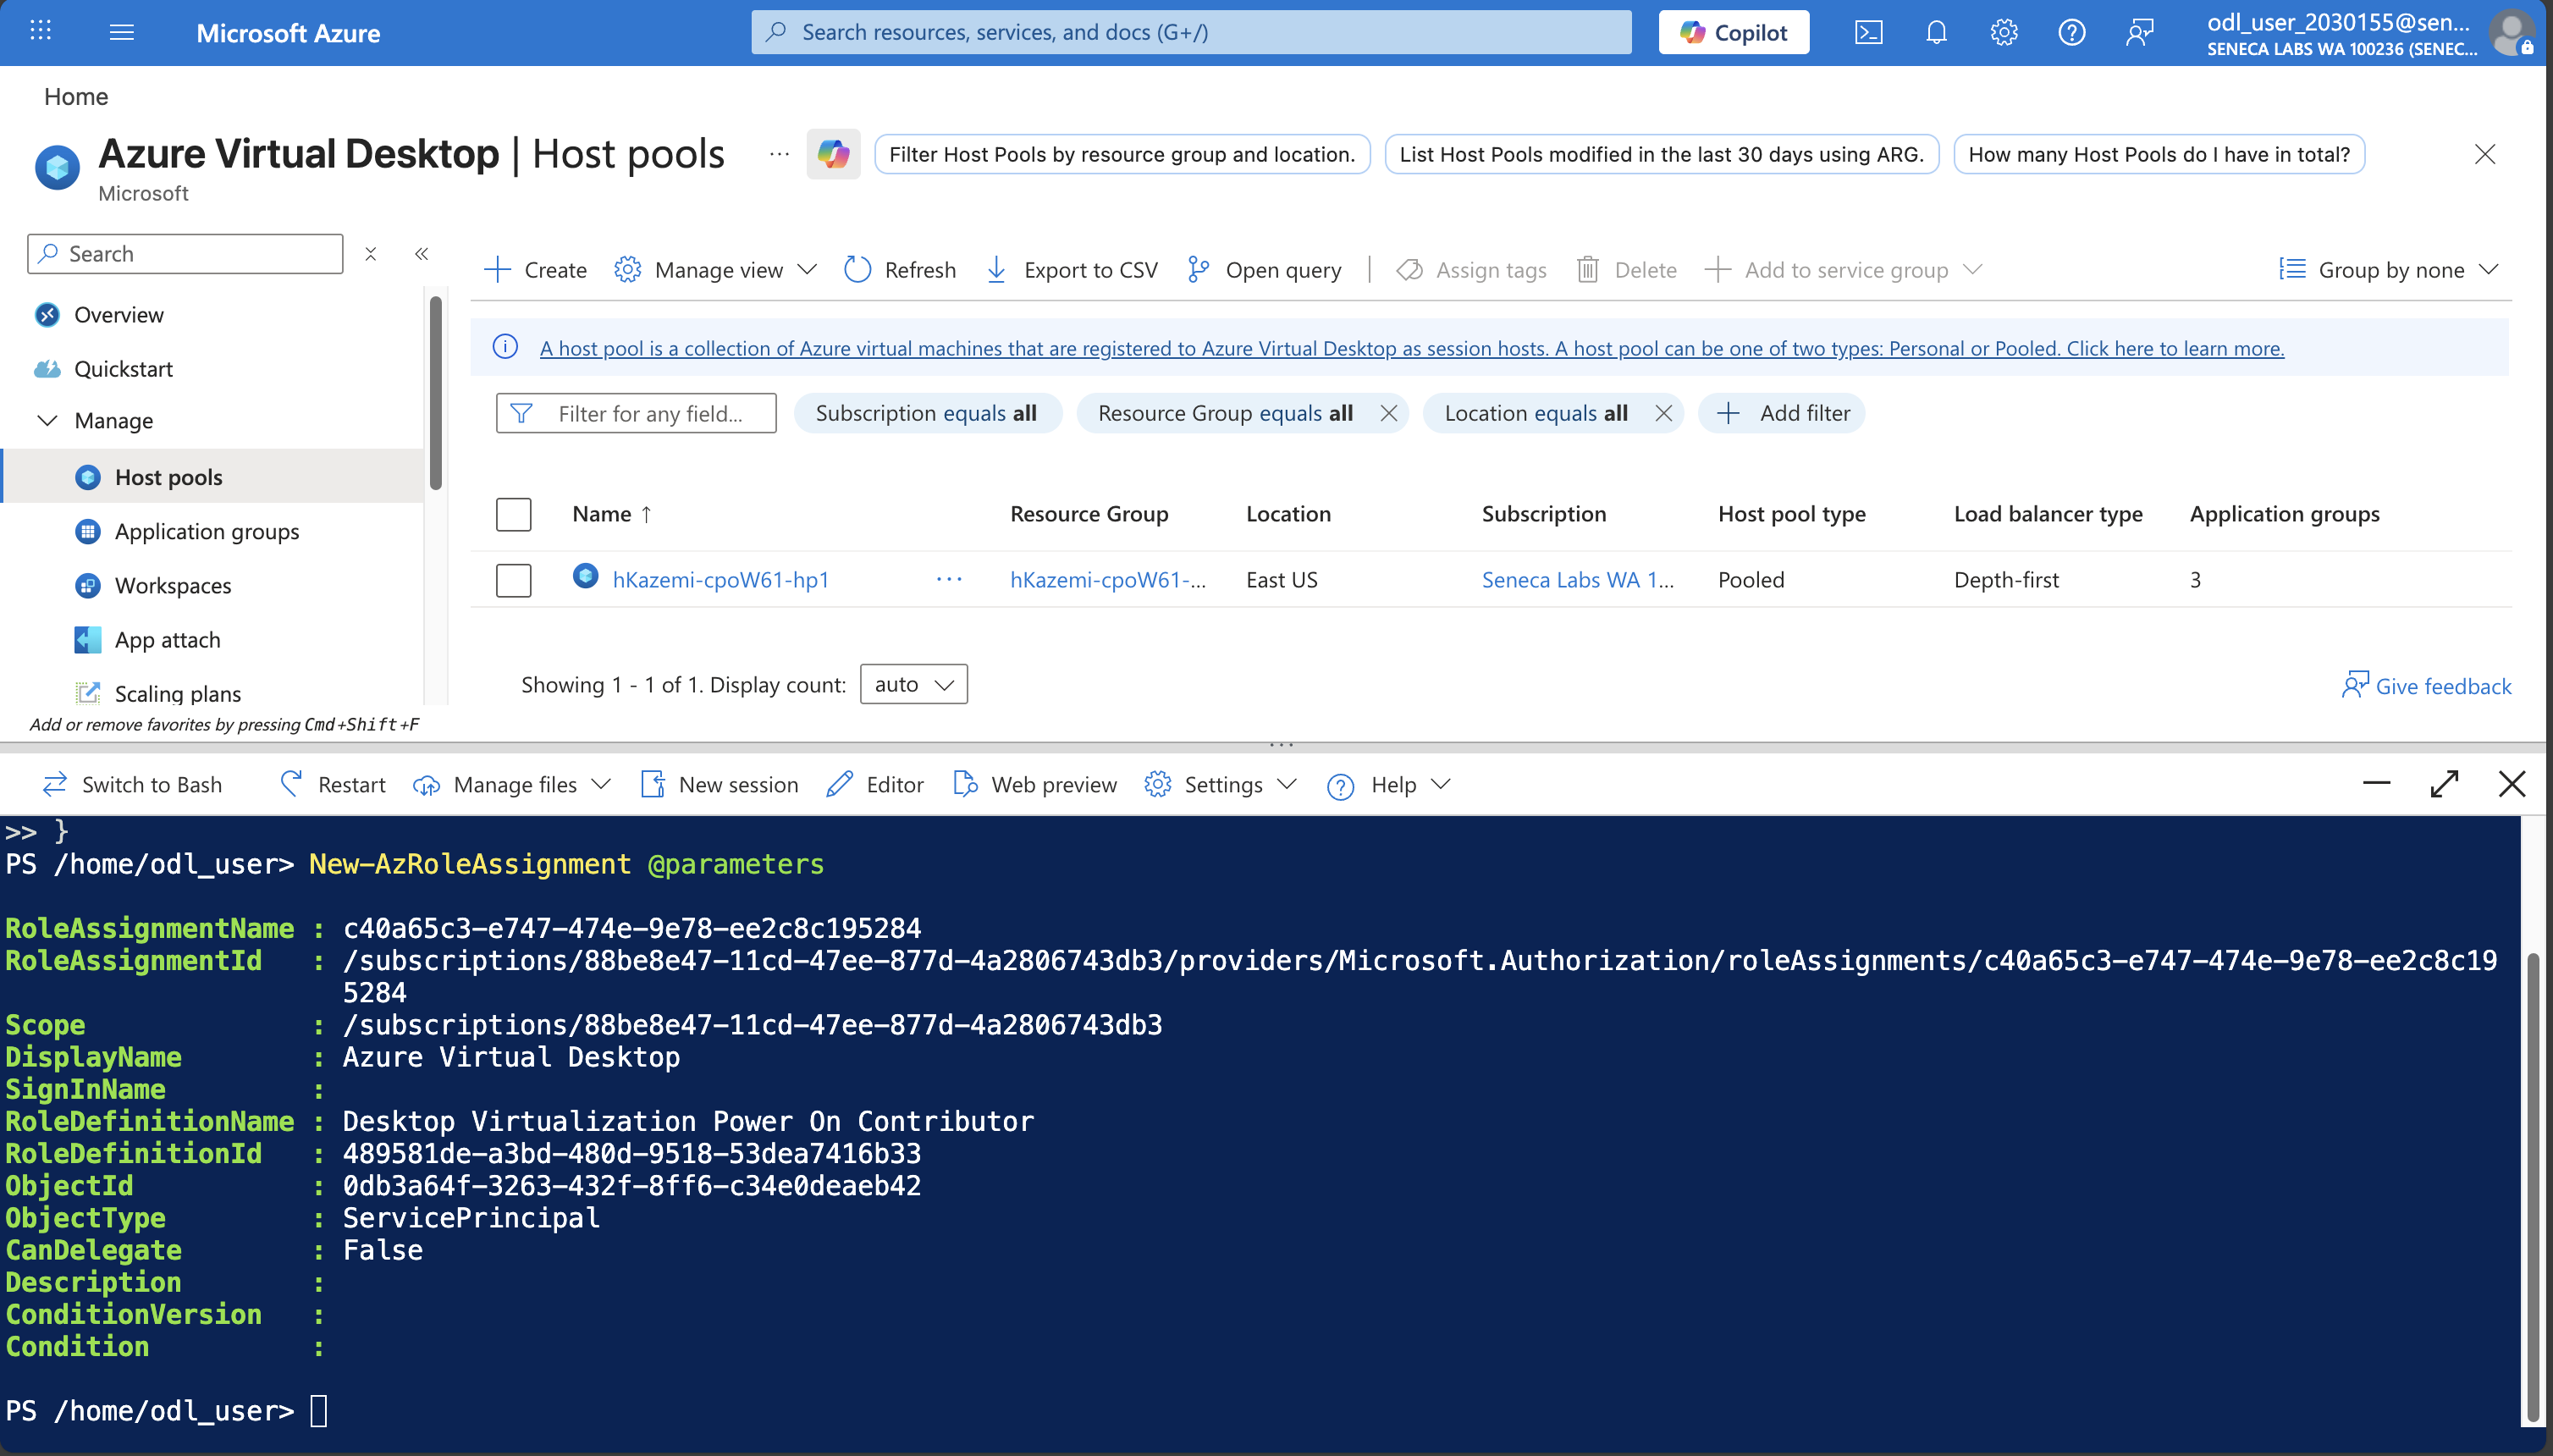
Task: Click List Host Pools modified suggestion
Action: click(x=1661, y=154)
